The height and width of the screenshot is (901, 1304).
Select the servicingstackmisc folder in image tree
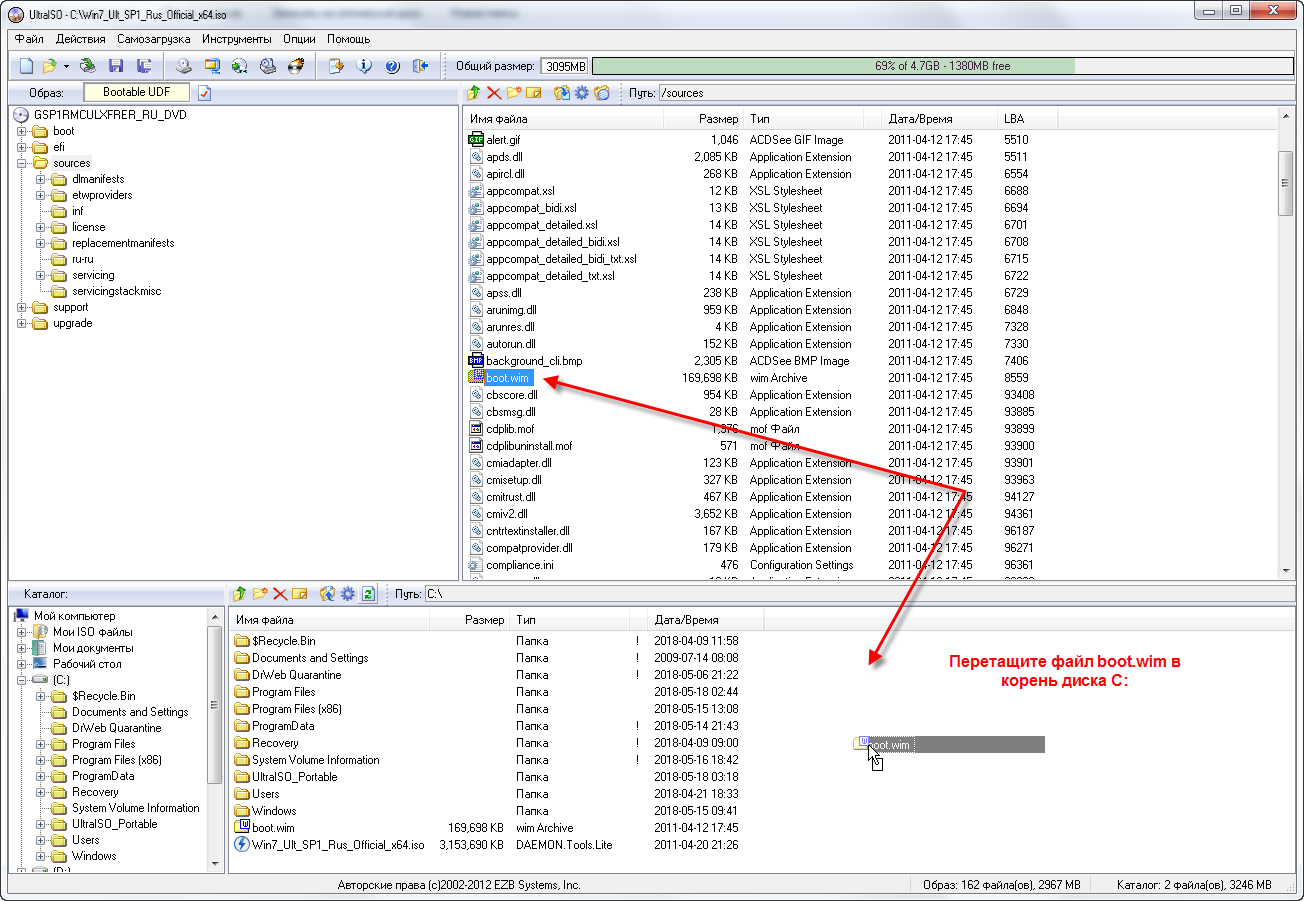[116, 291]
